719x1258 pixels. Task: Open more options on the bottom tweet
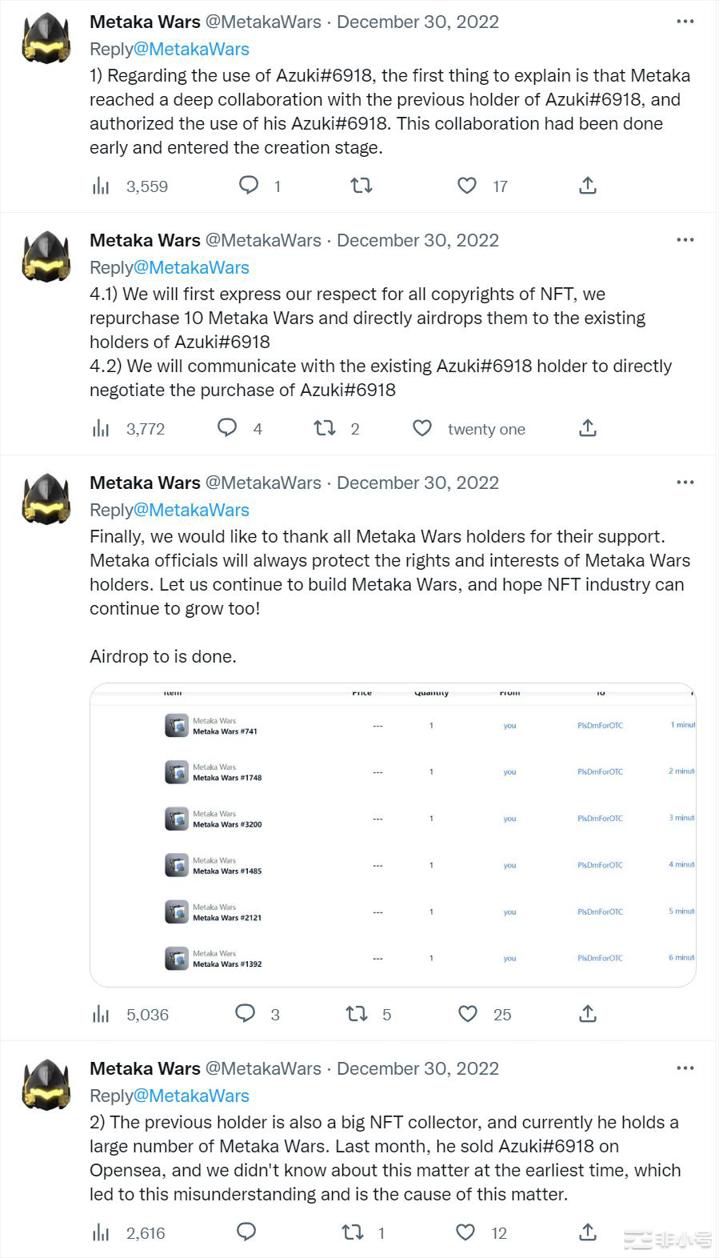tap(685, 1066)
